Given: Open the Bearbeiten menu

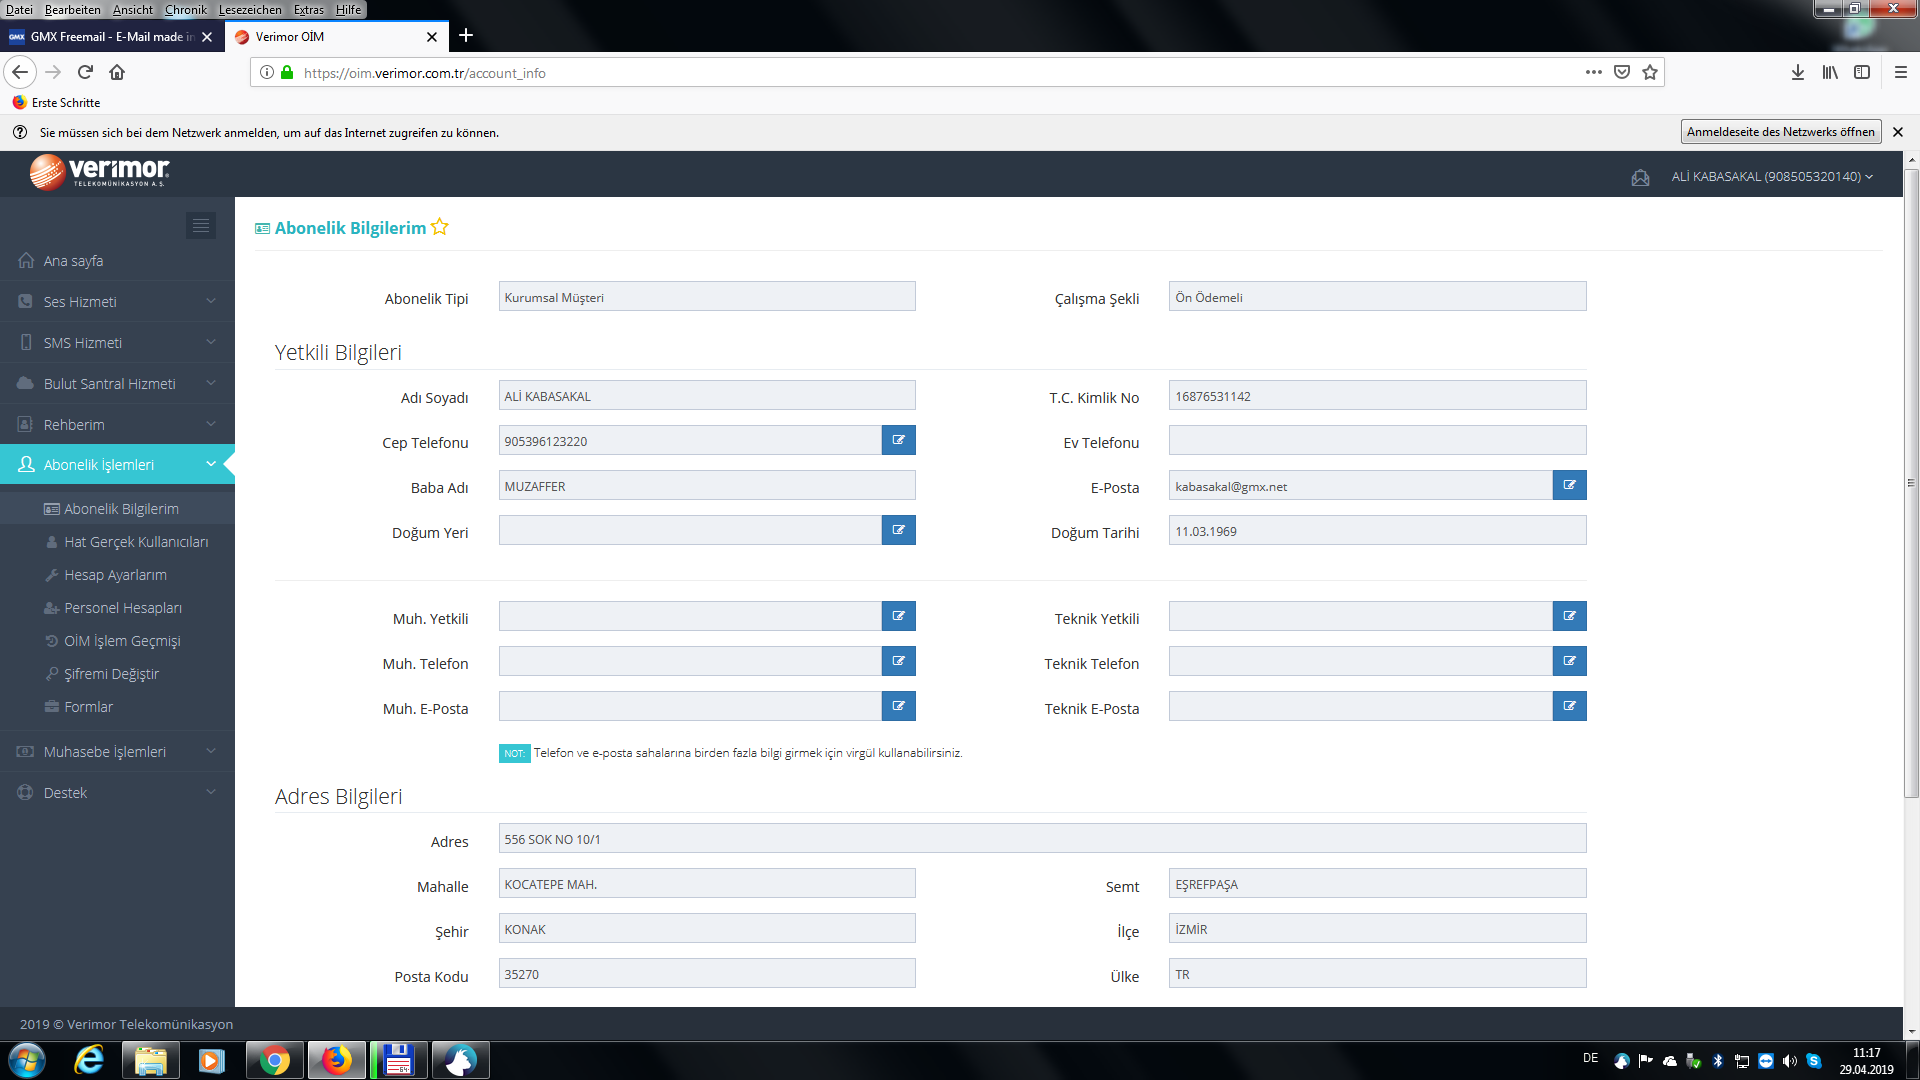Looking at the screenshot, I should (x=72, y=9).
